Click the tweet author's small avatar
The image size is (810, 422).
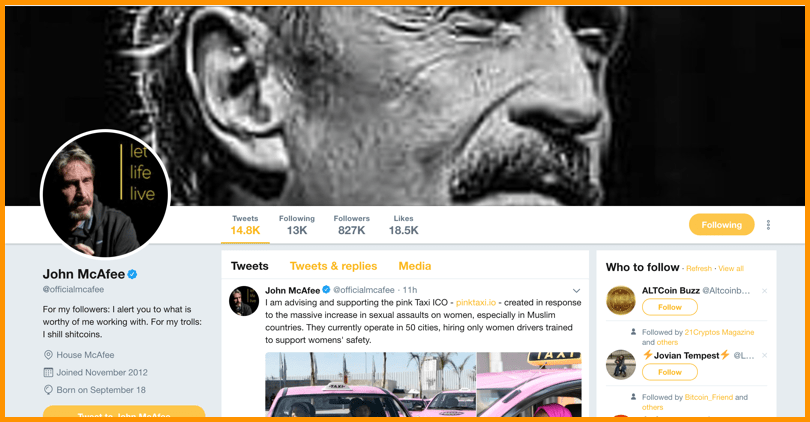tap(244, 301)
